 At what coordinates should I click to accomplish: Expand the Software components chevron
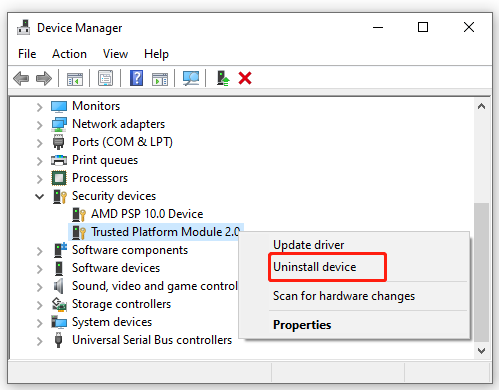39,251
